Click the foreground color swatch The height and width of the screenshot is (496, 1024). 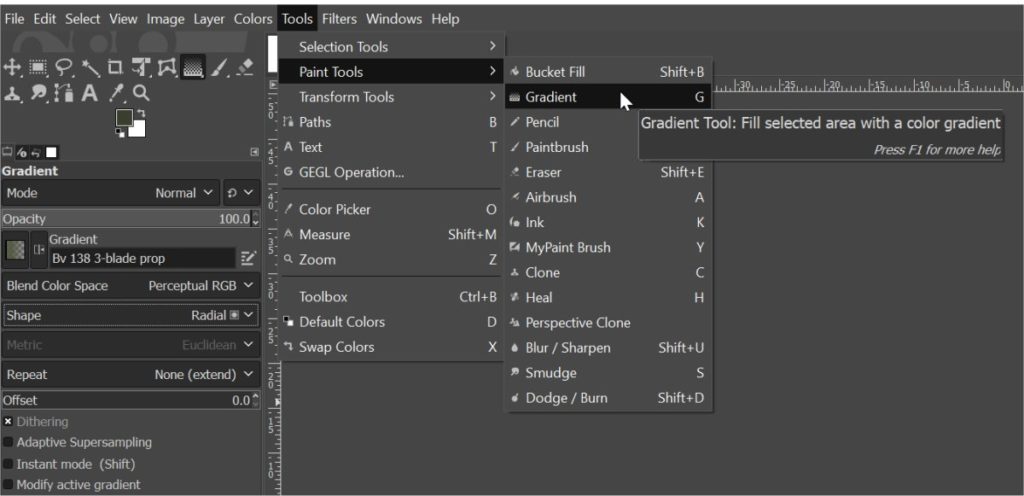pyautogui.click(x=124, y=118)
